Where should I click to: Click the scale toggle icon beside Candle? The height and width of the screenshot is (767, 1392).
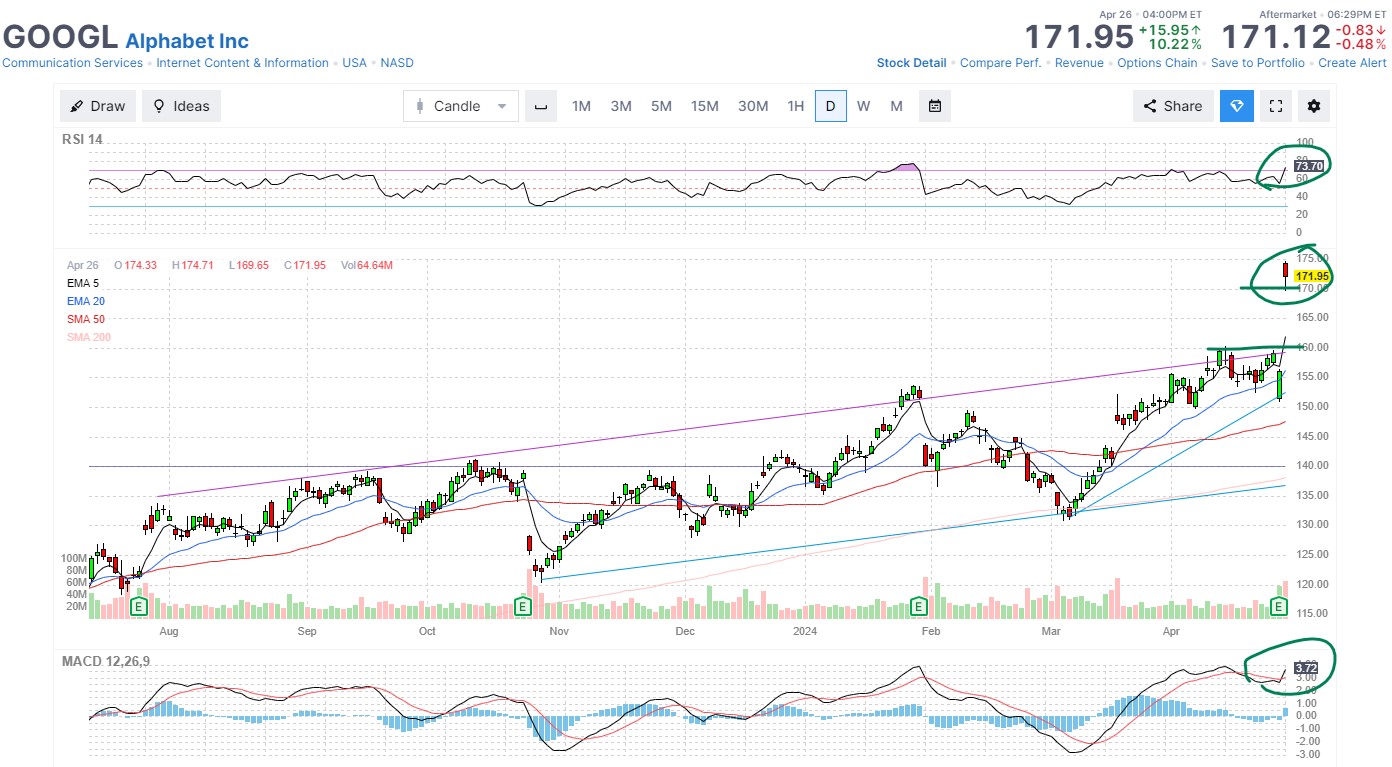(541, 106)
